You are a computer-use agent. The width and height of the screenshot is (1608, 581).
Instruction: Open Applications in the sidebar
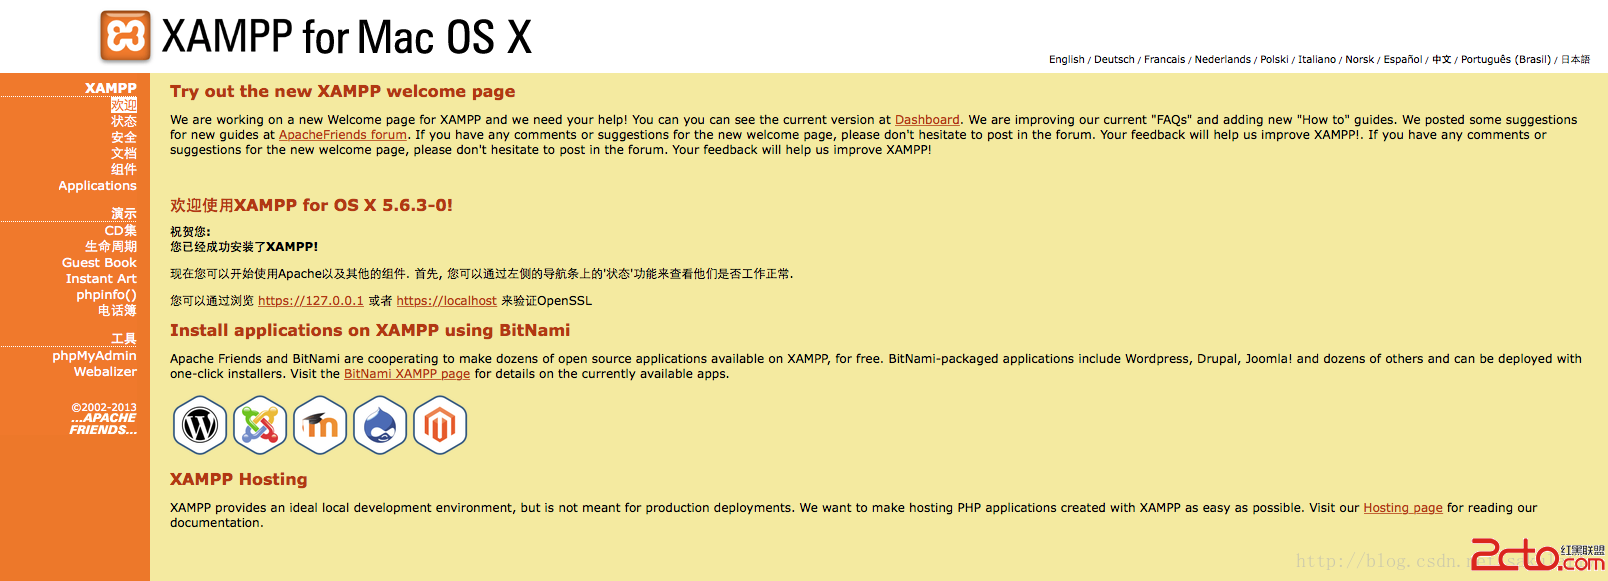coord(97,186)
